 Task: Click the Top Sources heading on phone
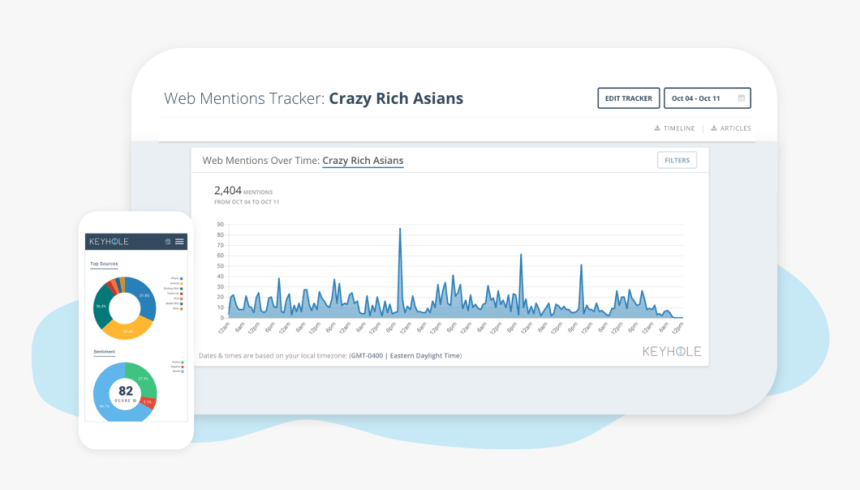click(104, 264)
